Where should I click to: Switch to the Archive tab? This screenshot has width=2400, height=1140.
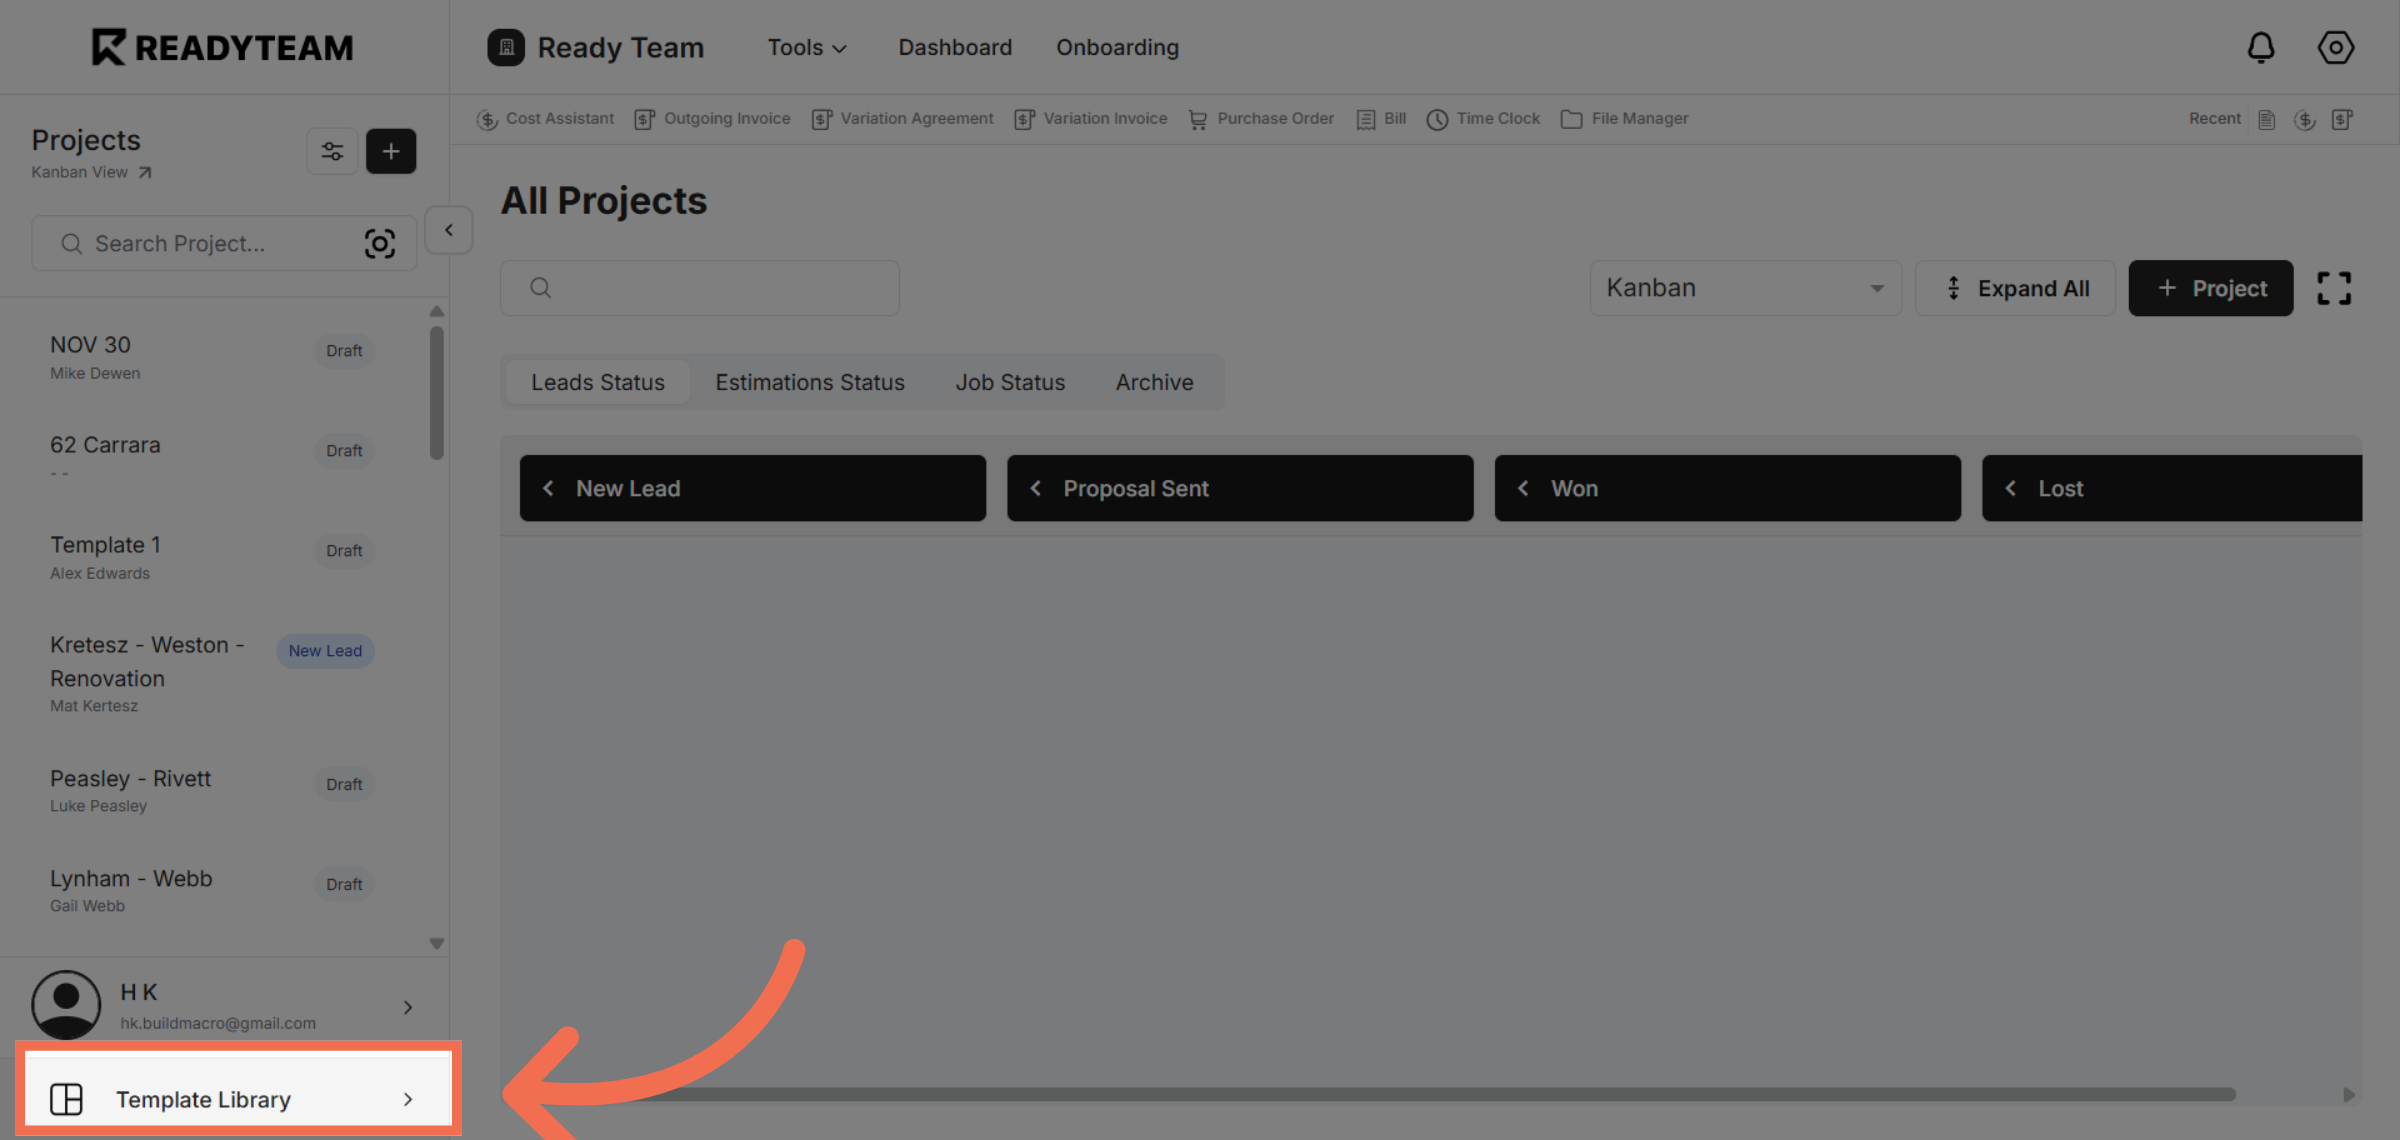(1154, 382)
